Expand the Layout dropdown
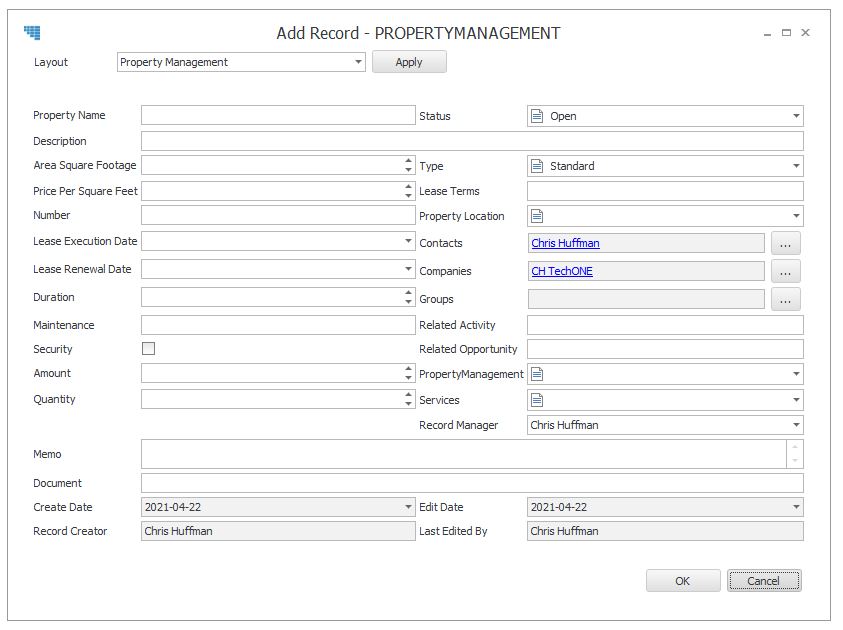 [358, 62]
